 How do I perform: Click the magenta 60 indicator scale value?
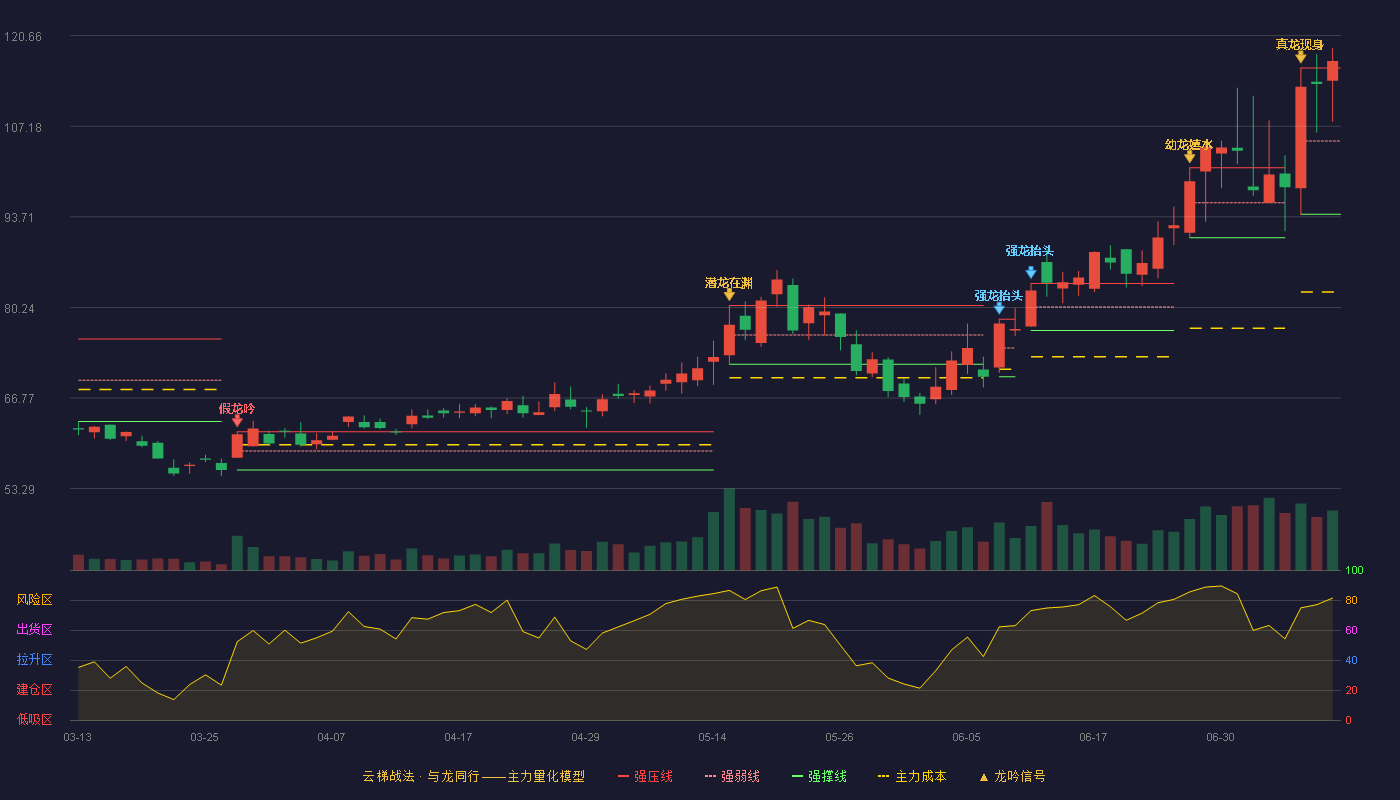pos(1350,630)
